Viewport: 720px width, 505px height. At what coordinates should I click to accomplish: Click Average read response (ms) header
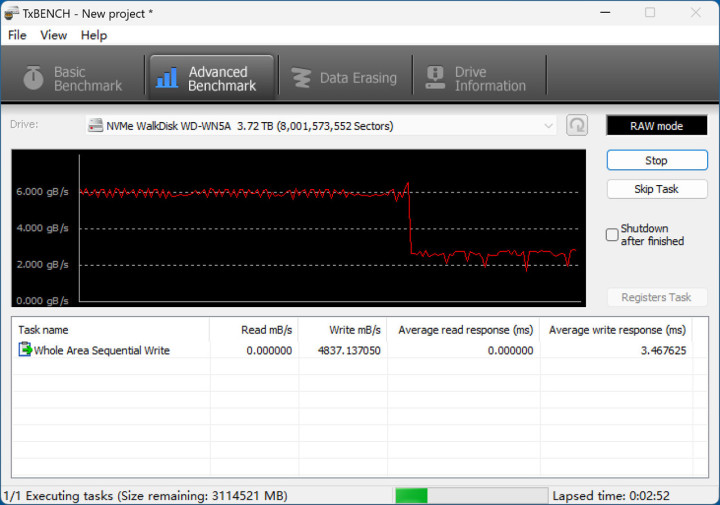click(x=463, y=330)
